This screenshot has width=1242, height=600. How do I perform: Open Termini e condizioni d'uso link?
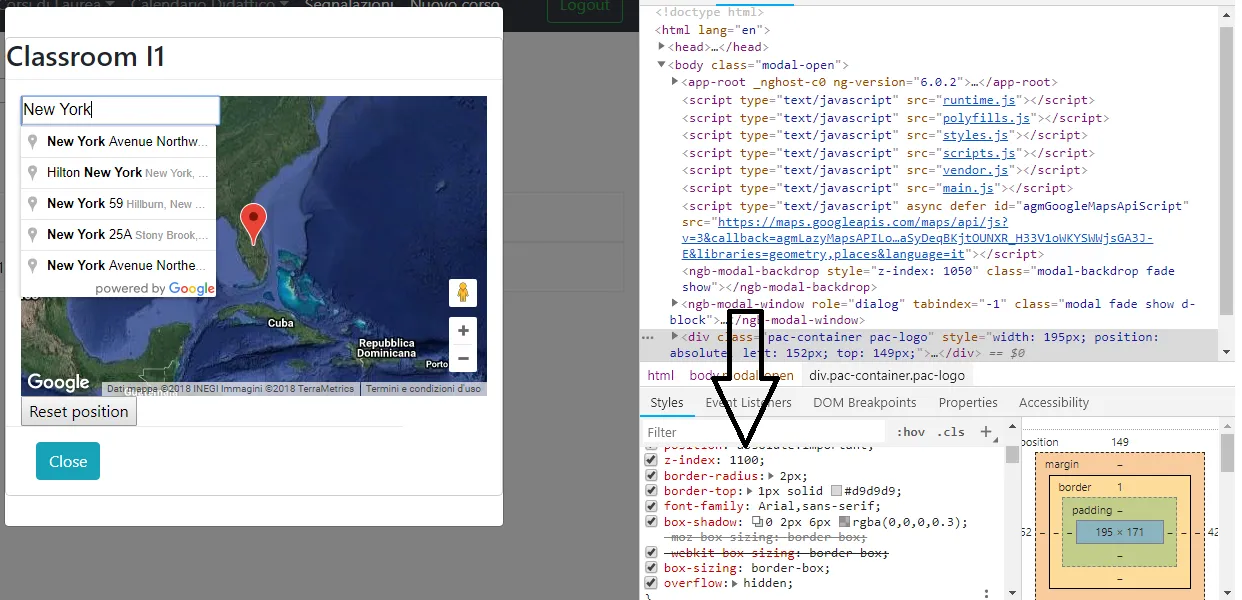click(x=423, y=389)
